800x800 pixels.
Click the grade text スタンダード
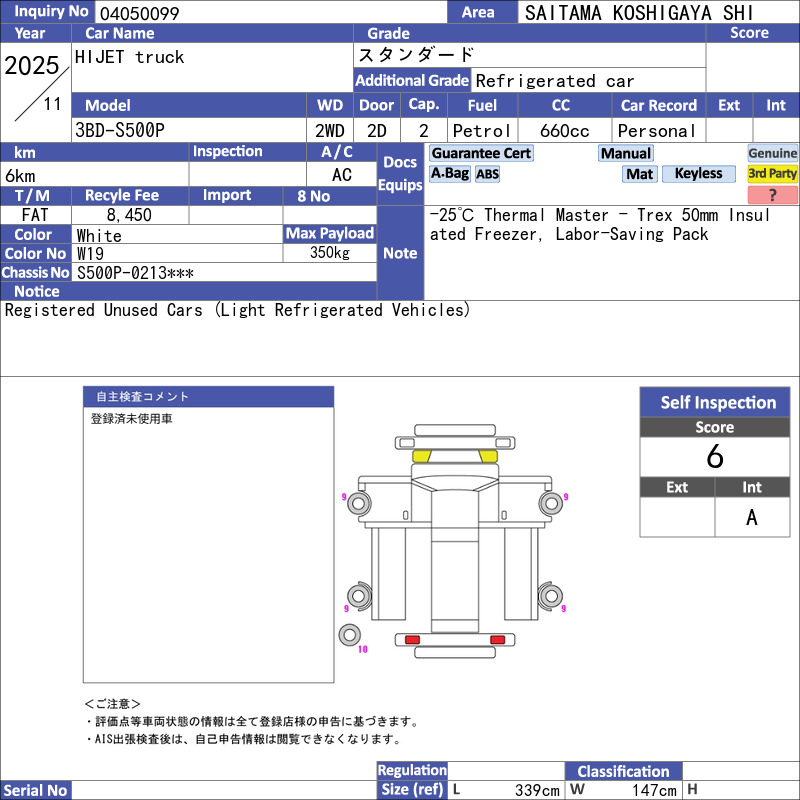point(416,55)
